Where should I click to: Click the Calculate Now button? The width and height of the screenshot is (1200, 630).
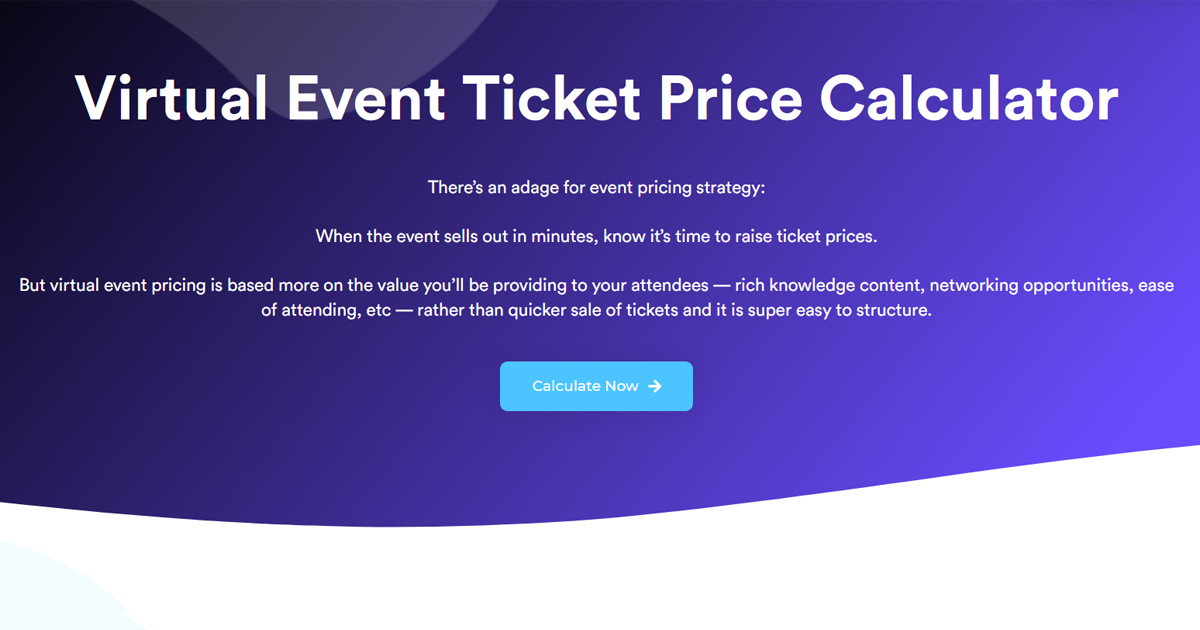[596, 386]
